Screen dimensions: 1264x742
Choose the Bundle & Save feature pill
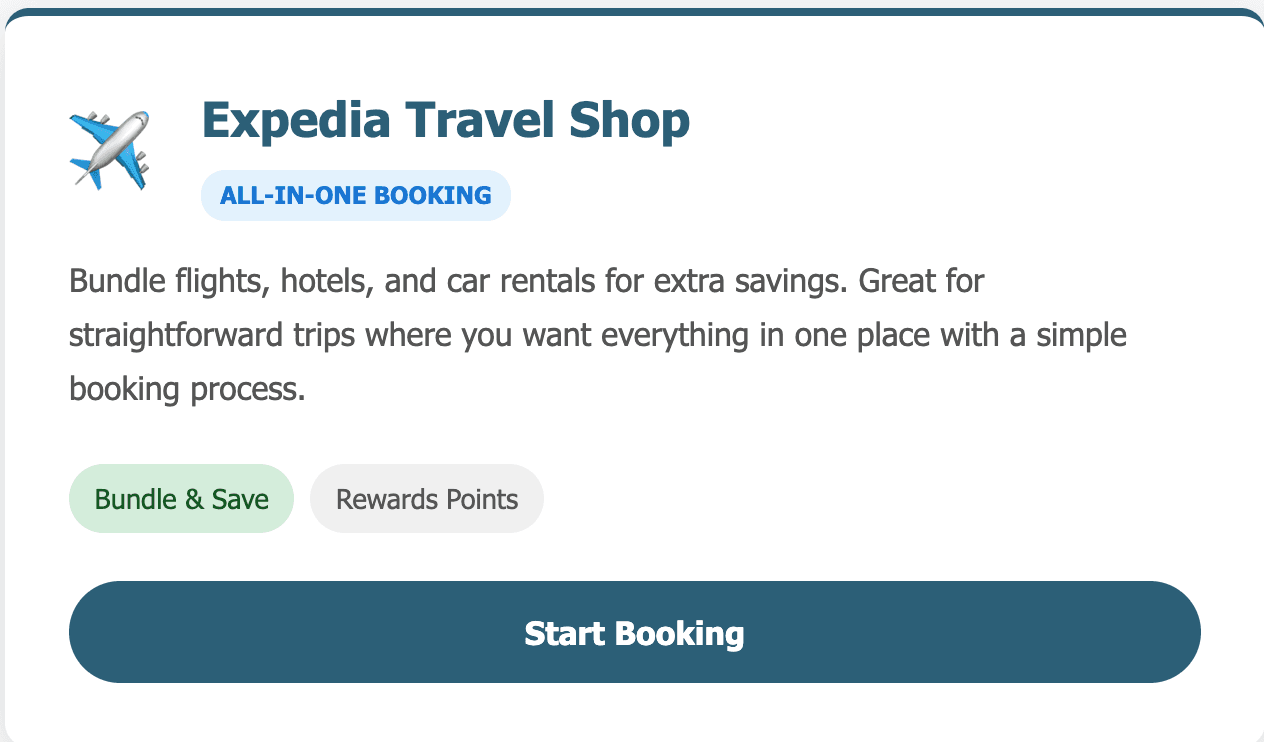pos(181,499)
